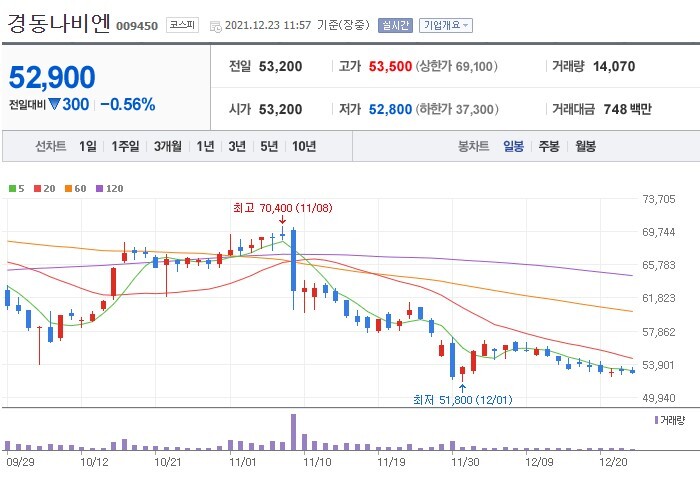Click the 거래대금 value 748 백만

pyautogui.click(x=627, y=109)
